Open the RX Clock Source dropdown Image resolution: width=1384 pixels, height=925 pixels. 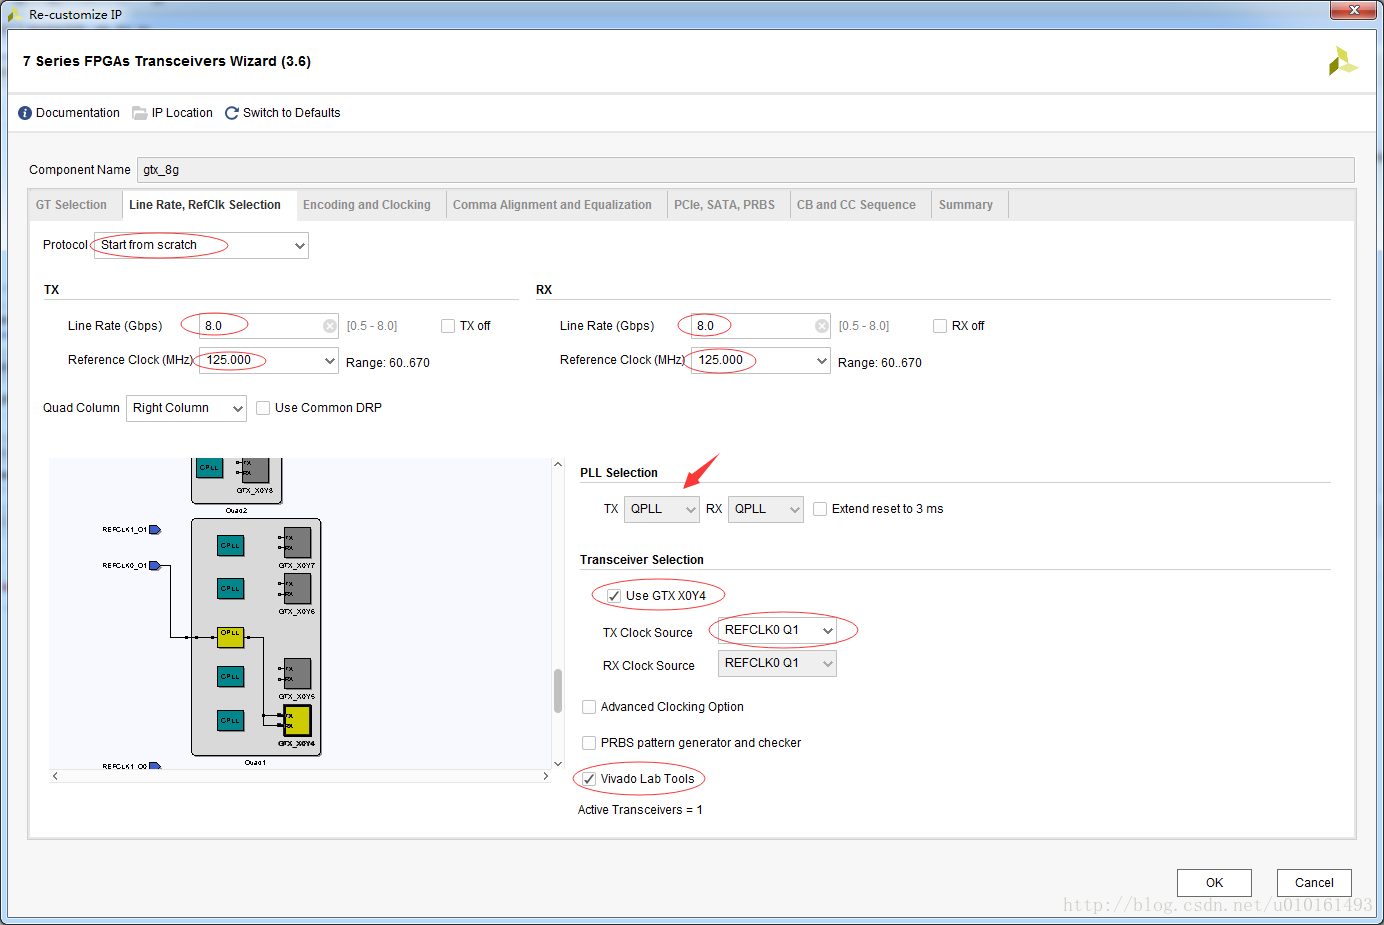tap(777, 664)
